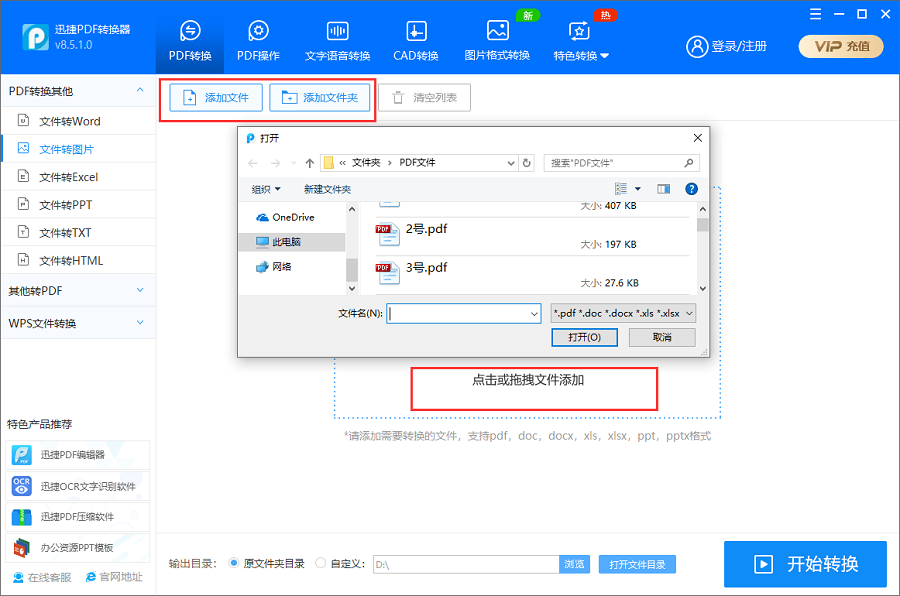Click file list scrollbar down arrow
The height and width of the screenshot is (596, 900).
(x=703, y=288)
